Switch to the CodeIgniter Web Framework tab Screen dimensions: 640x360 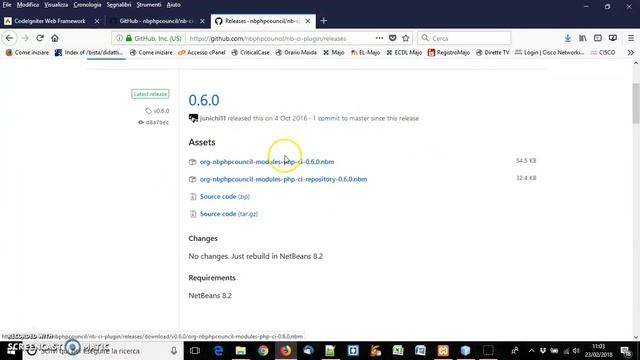click(50, 21)
